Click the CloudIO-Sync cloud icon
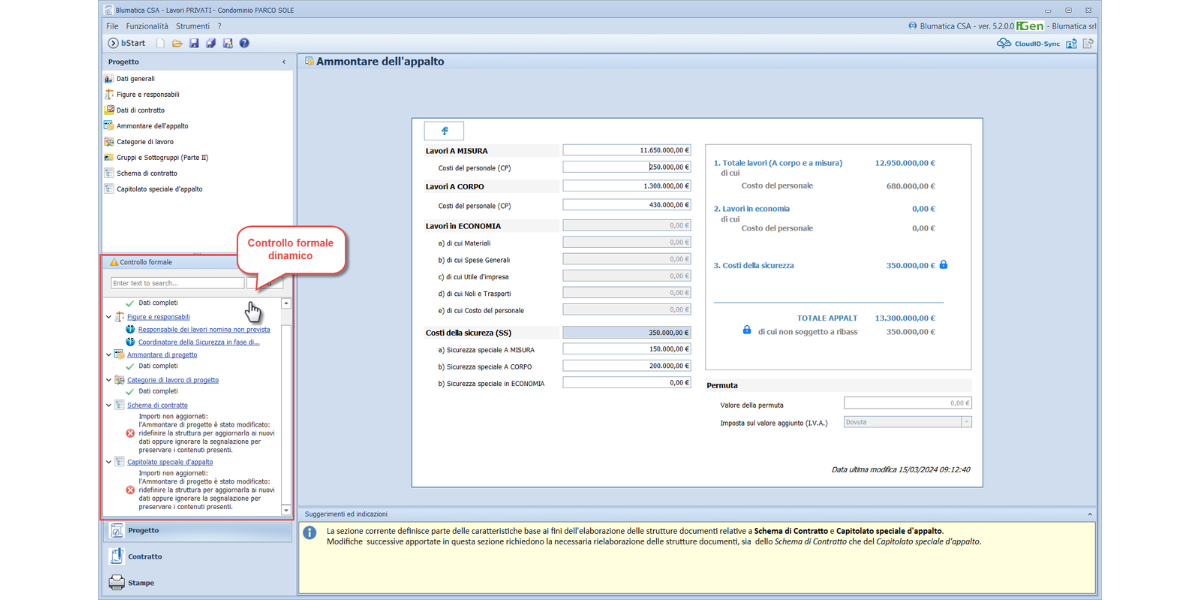Image resolution: width=1200 pixels, height=600 pixels. click(x=1004, y=43)
